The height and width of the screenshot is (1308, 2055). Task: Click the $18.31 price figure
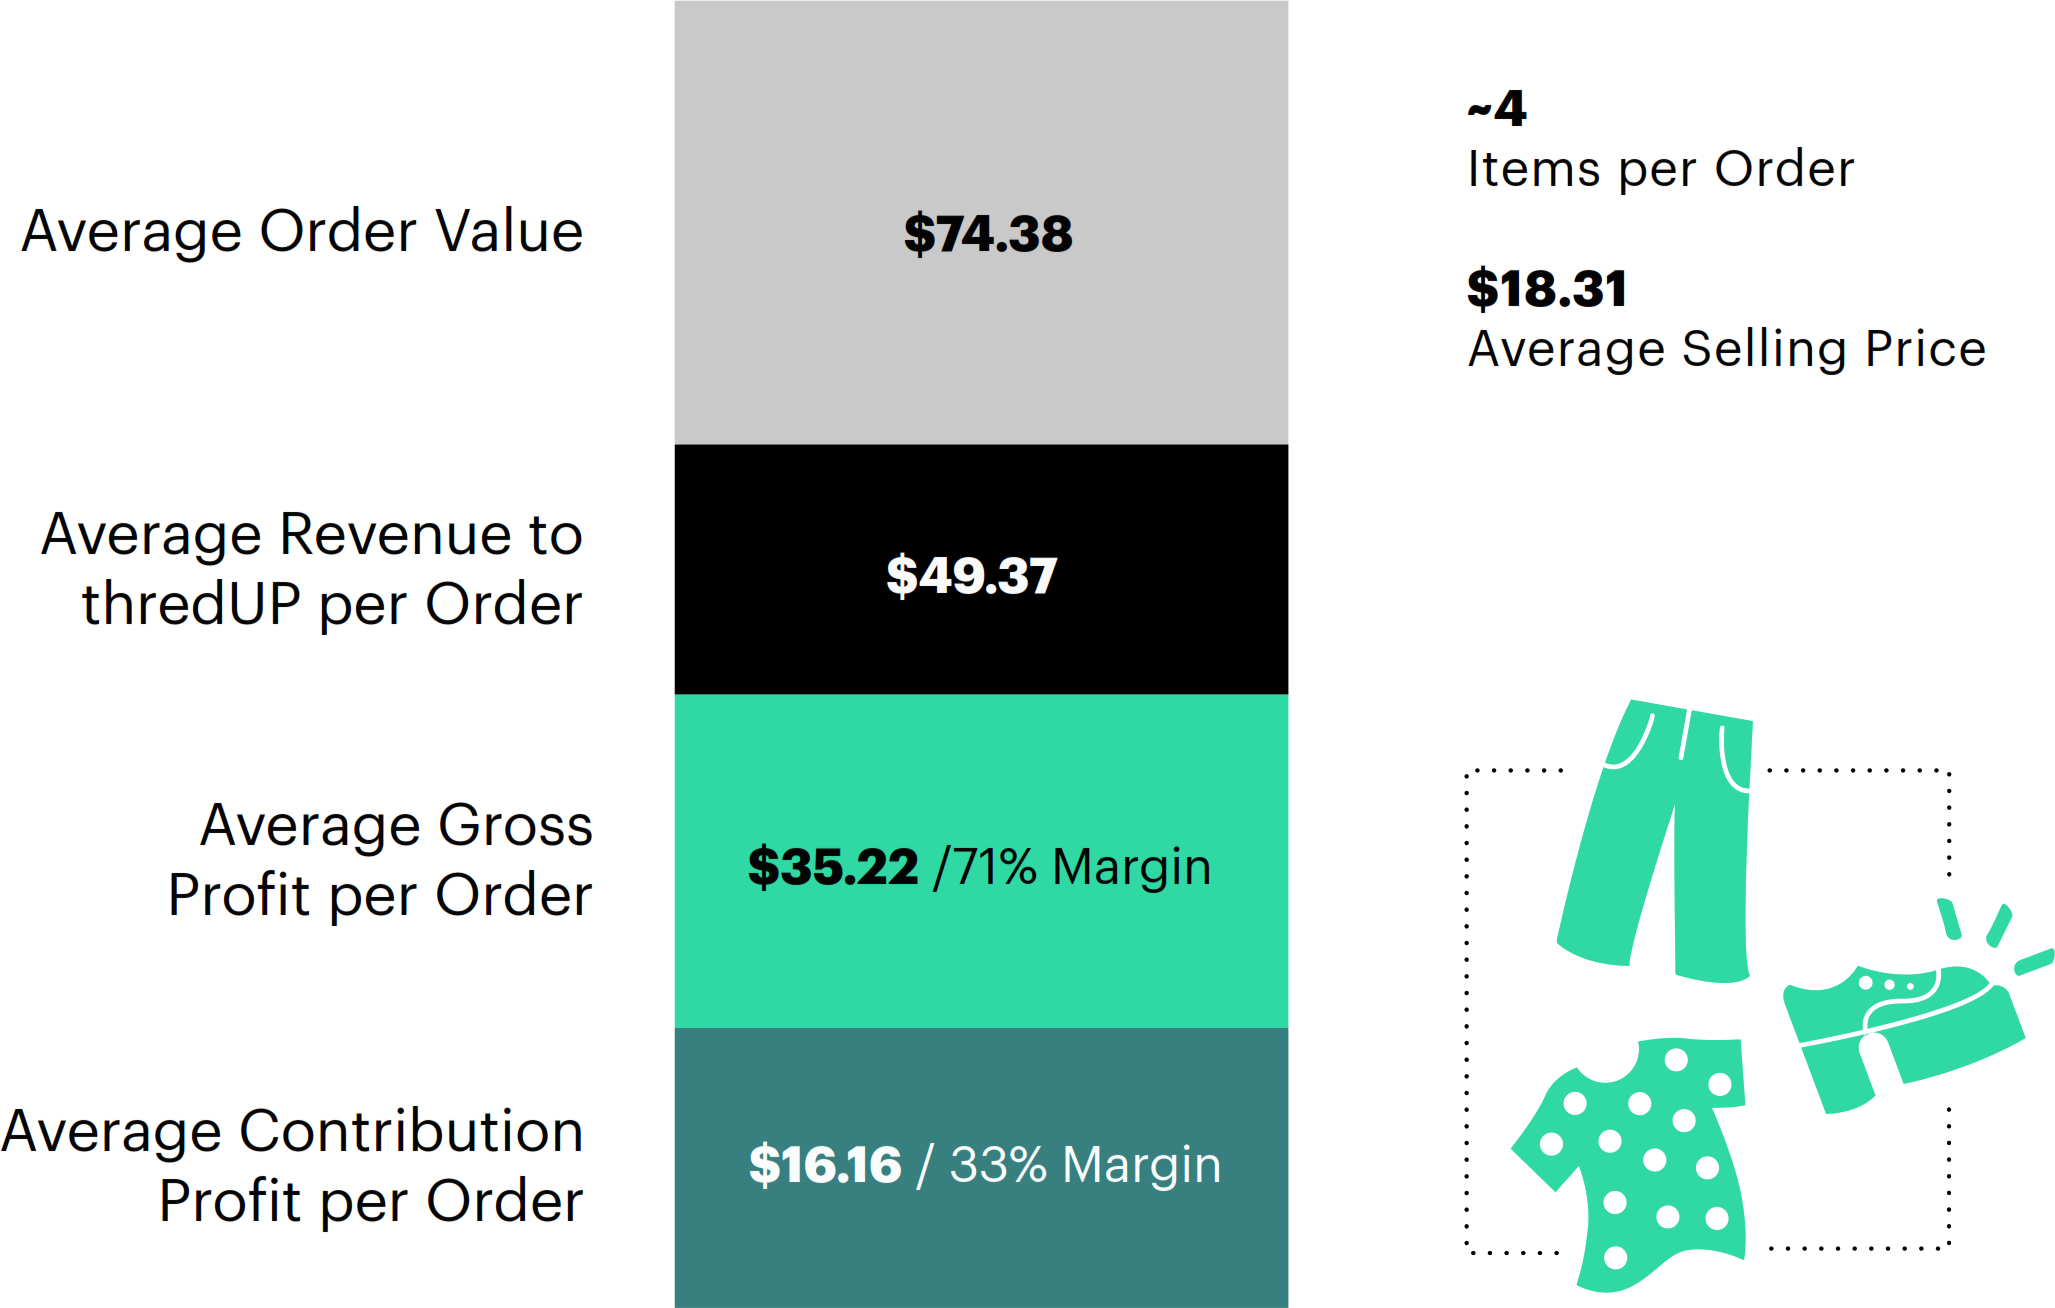click(1546, 289)
